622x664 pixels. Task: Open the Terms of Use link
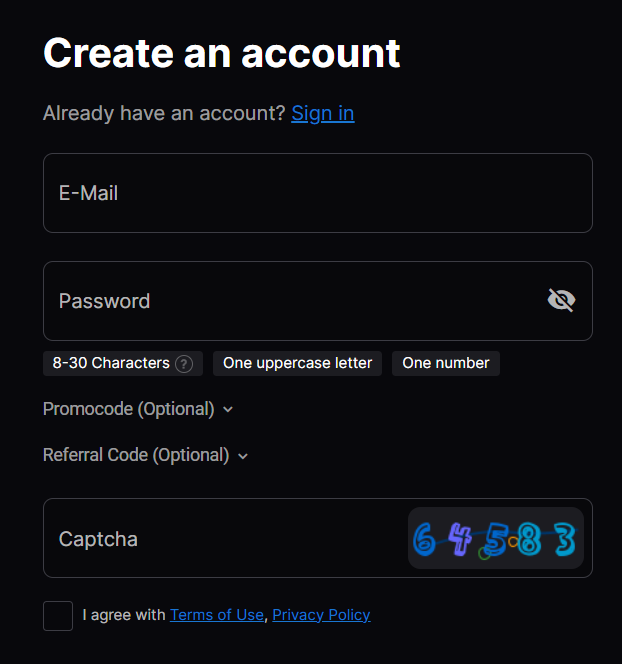[216, 615]
